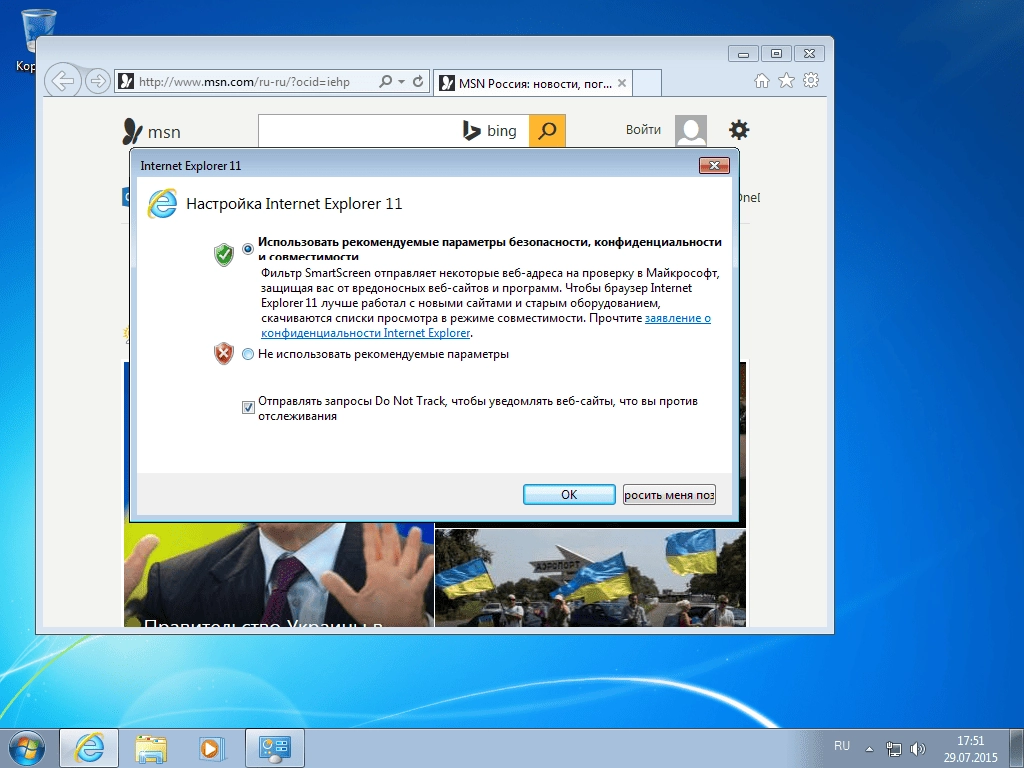1024x768 pixels.
Task: Click the volume speaker tray icon
Action: [918, 749]
